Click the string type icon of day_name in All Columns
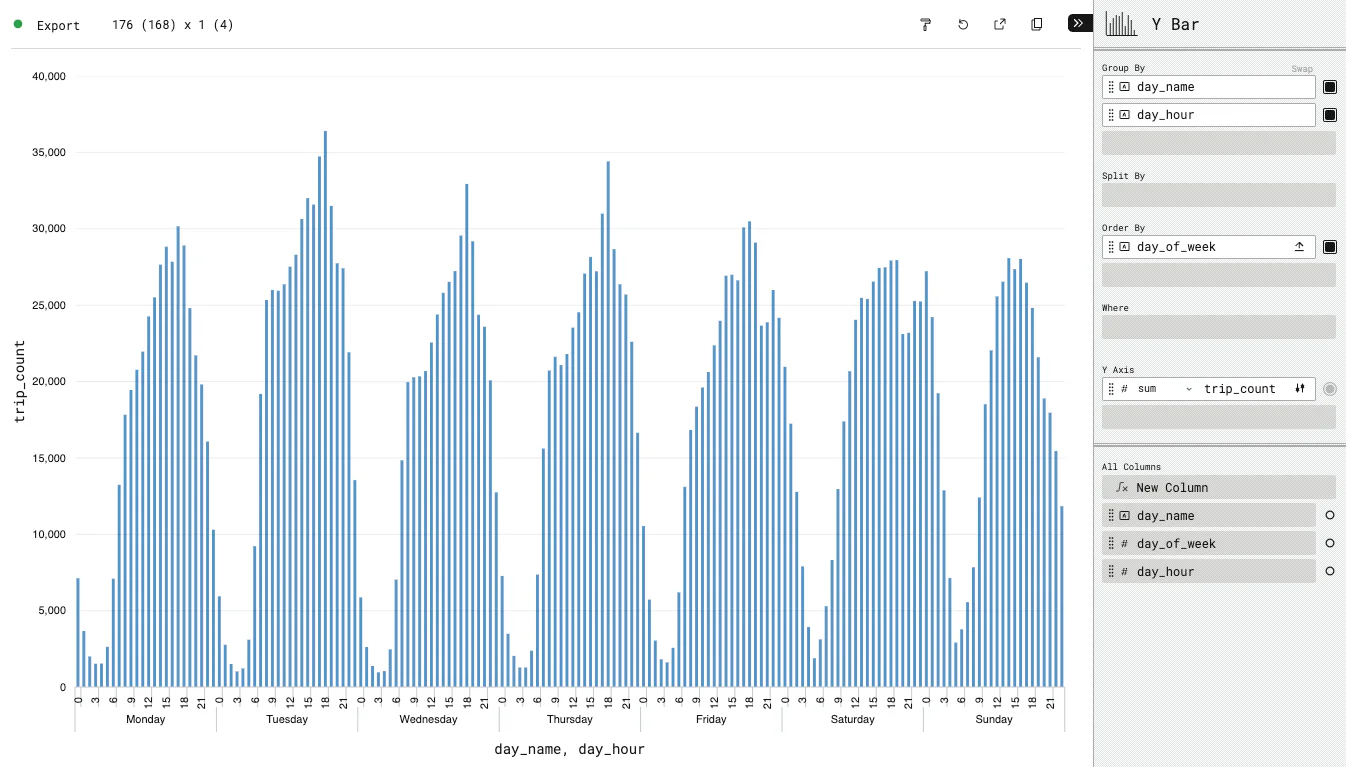This screenshot has height=767, width=1346. (1124, 516)
